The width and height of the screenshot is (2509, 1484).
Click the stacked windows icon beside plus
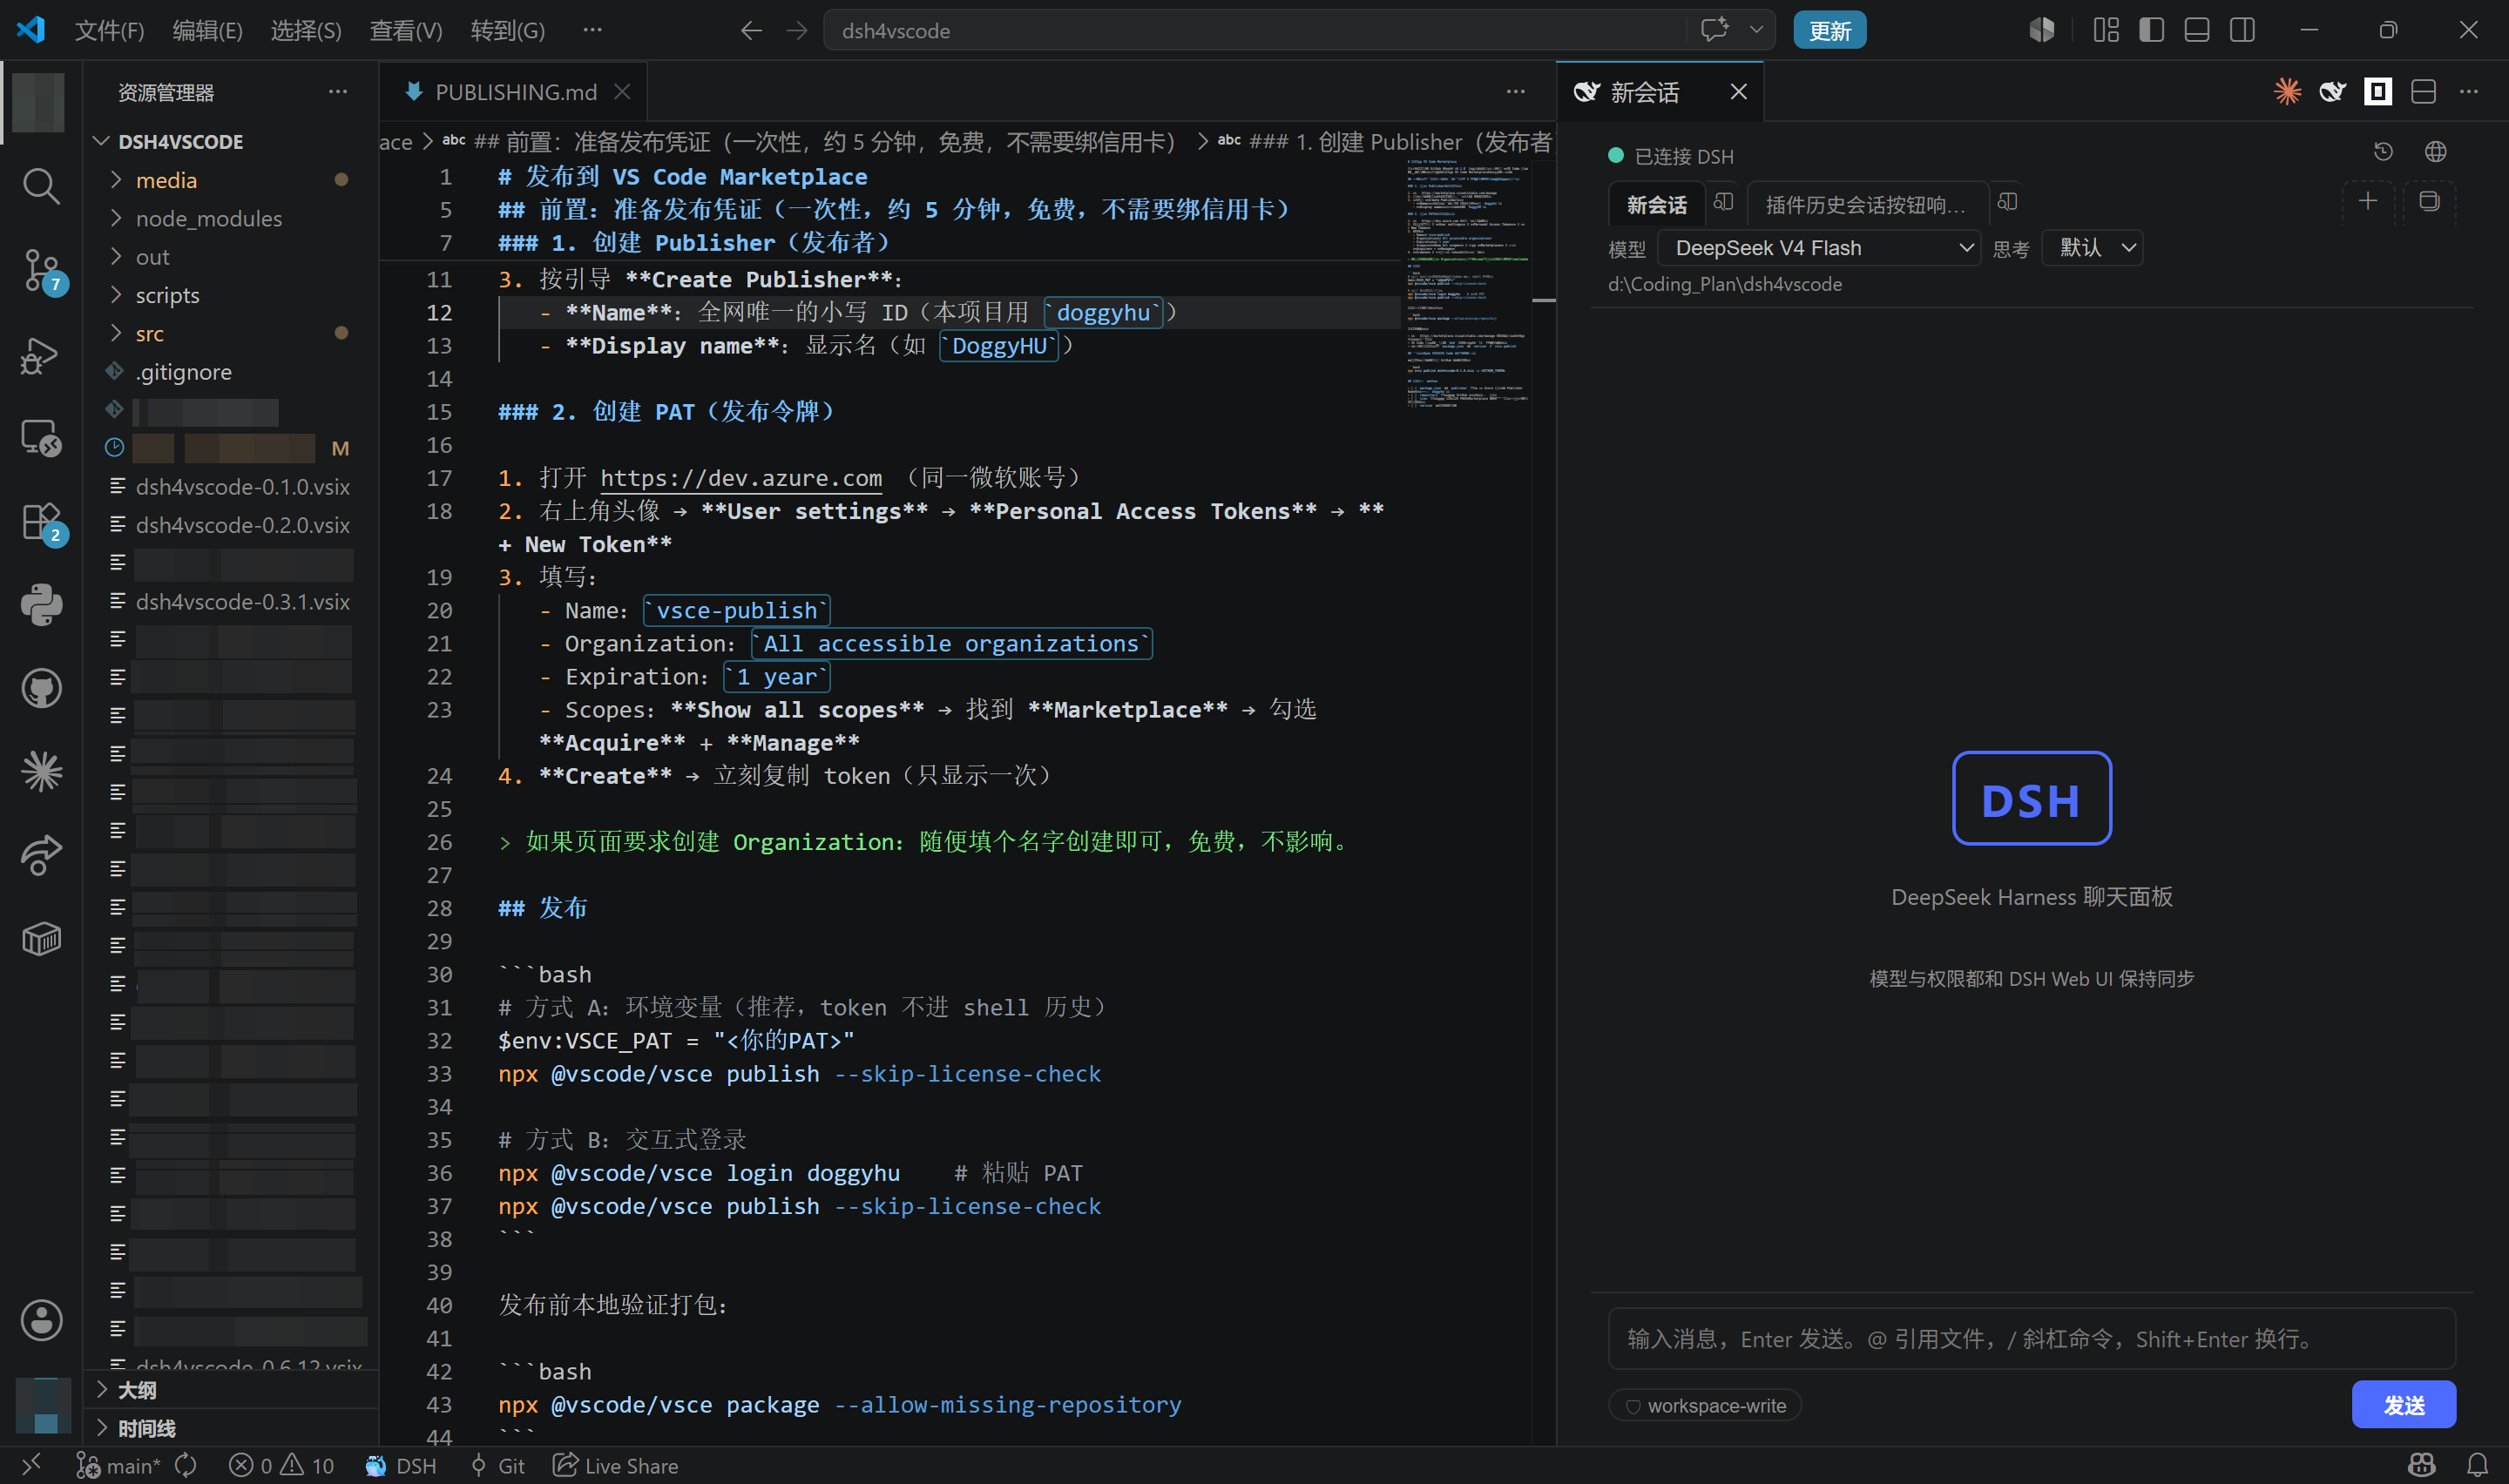2429,202
